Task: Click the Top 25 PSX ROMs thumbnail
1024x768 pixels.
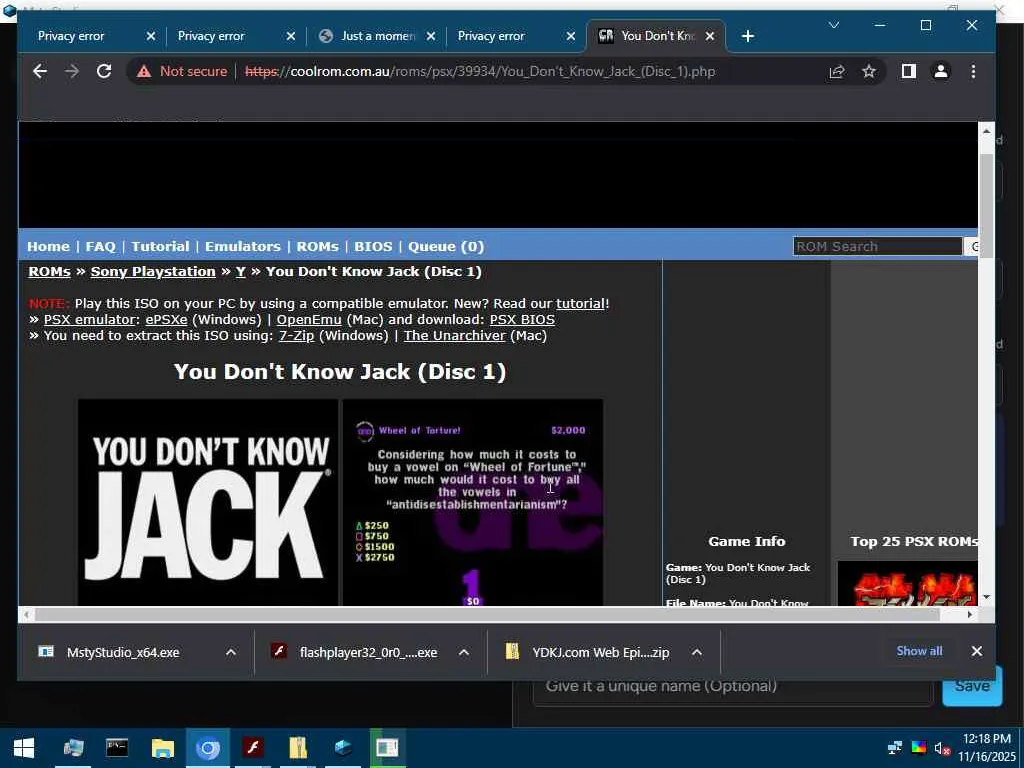Action: (x=908, y=583)
